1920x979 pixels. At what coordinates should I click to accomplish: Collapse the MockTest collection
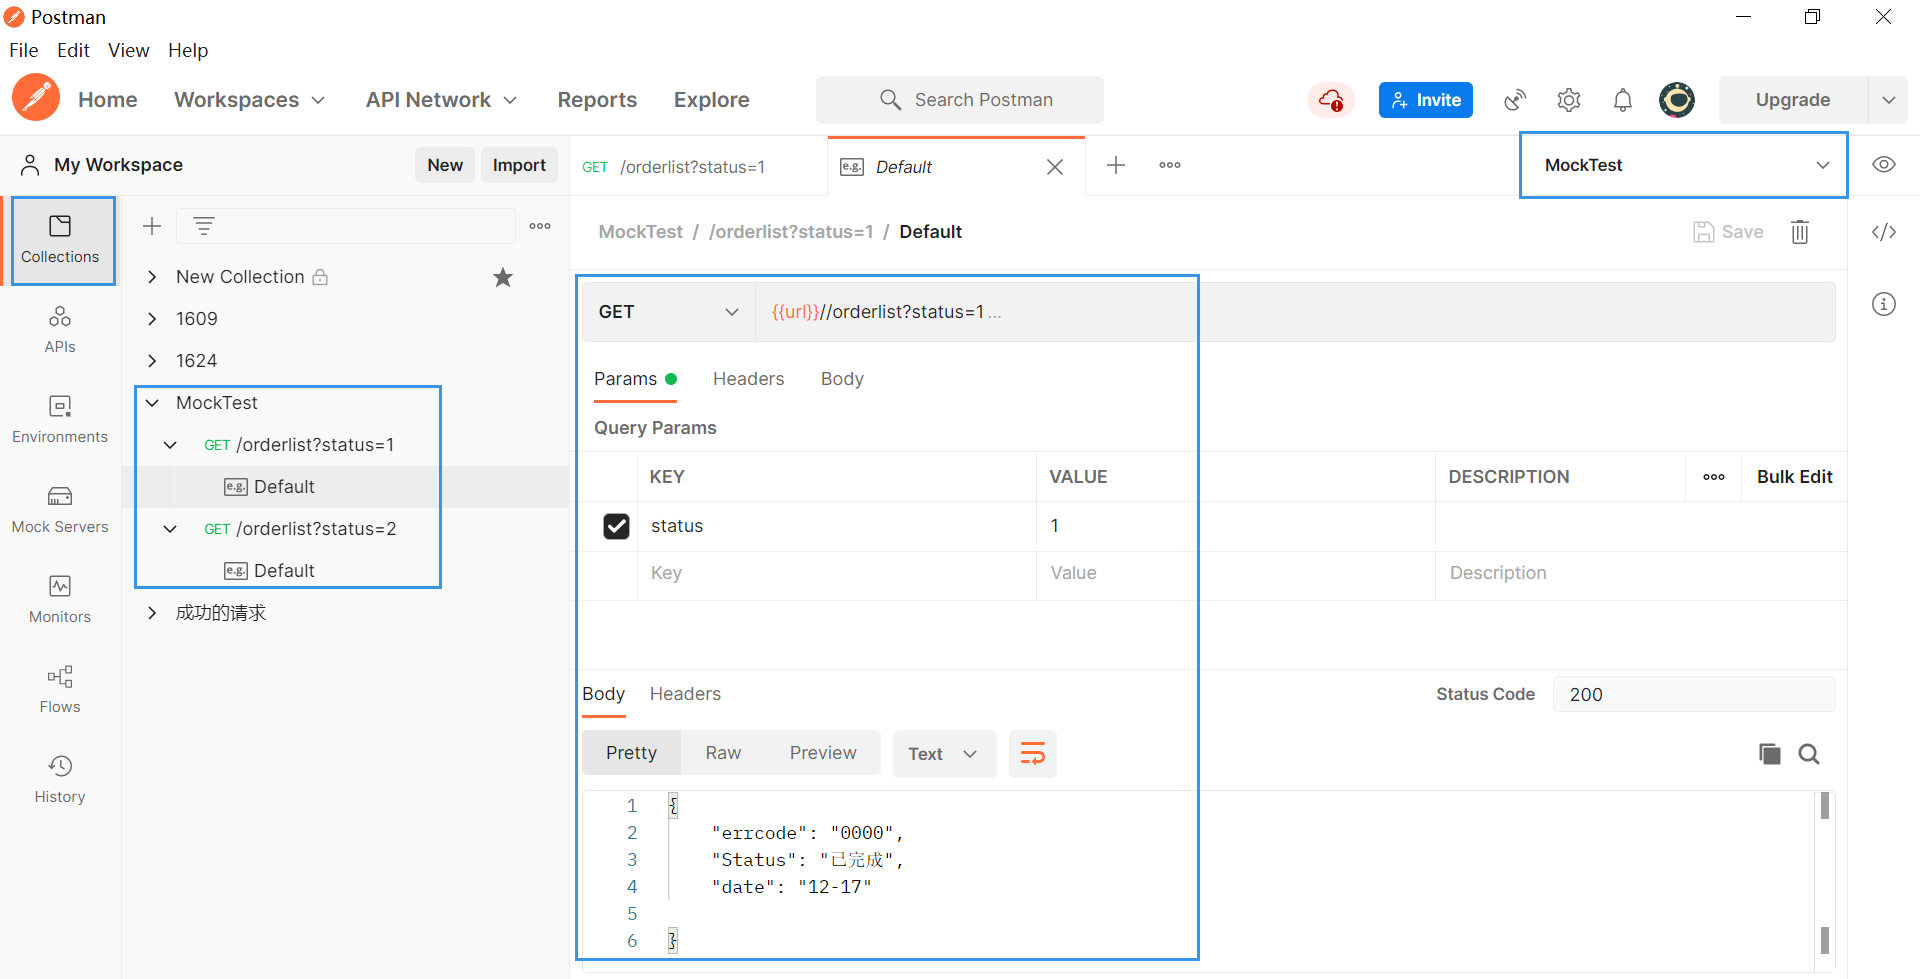click(152, 403)
